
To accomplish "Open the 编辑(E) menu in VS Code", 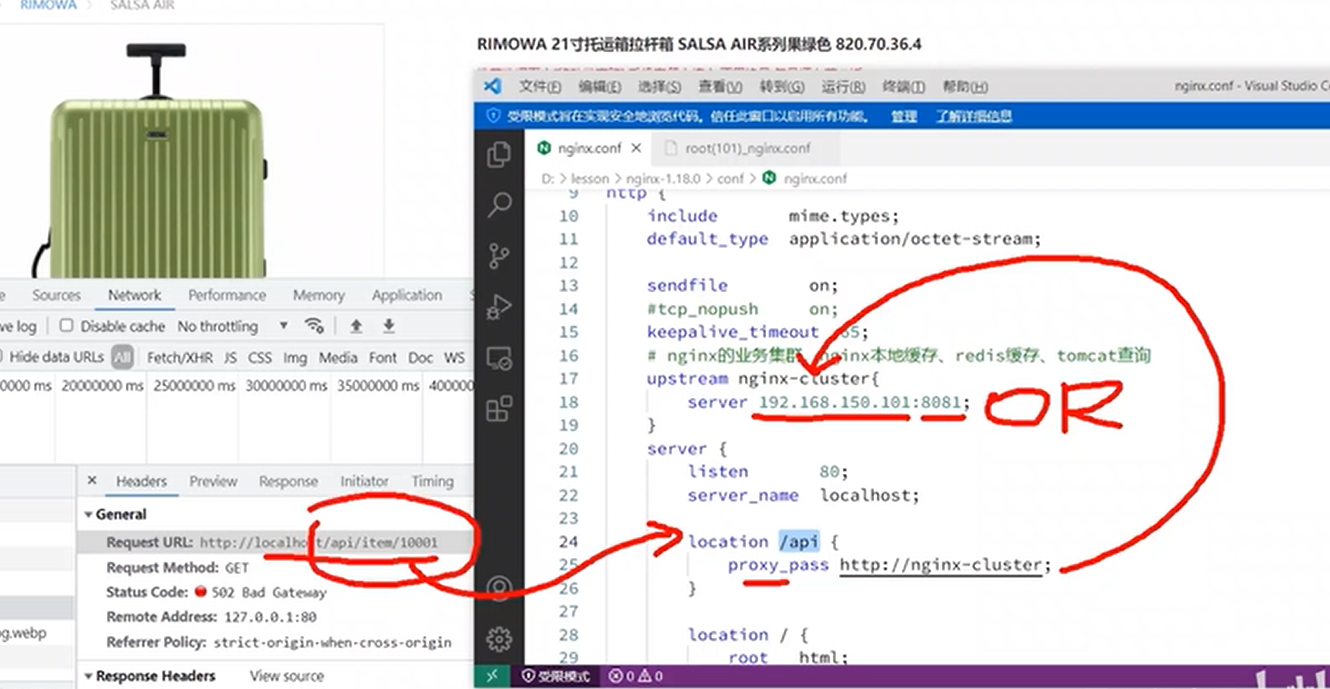I will (x=599, y=87).
